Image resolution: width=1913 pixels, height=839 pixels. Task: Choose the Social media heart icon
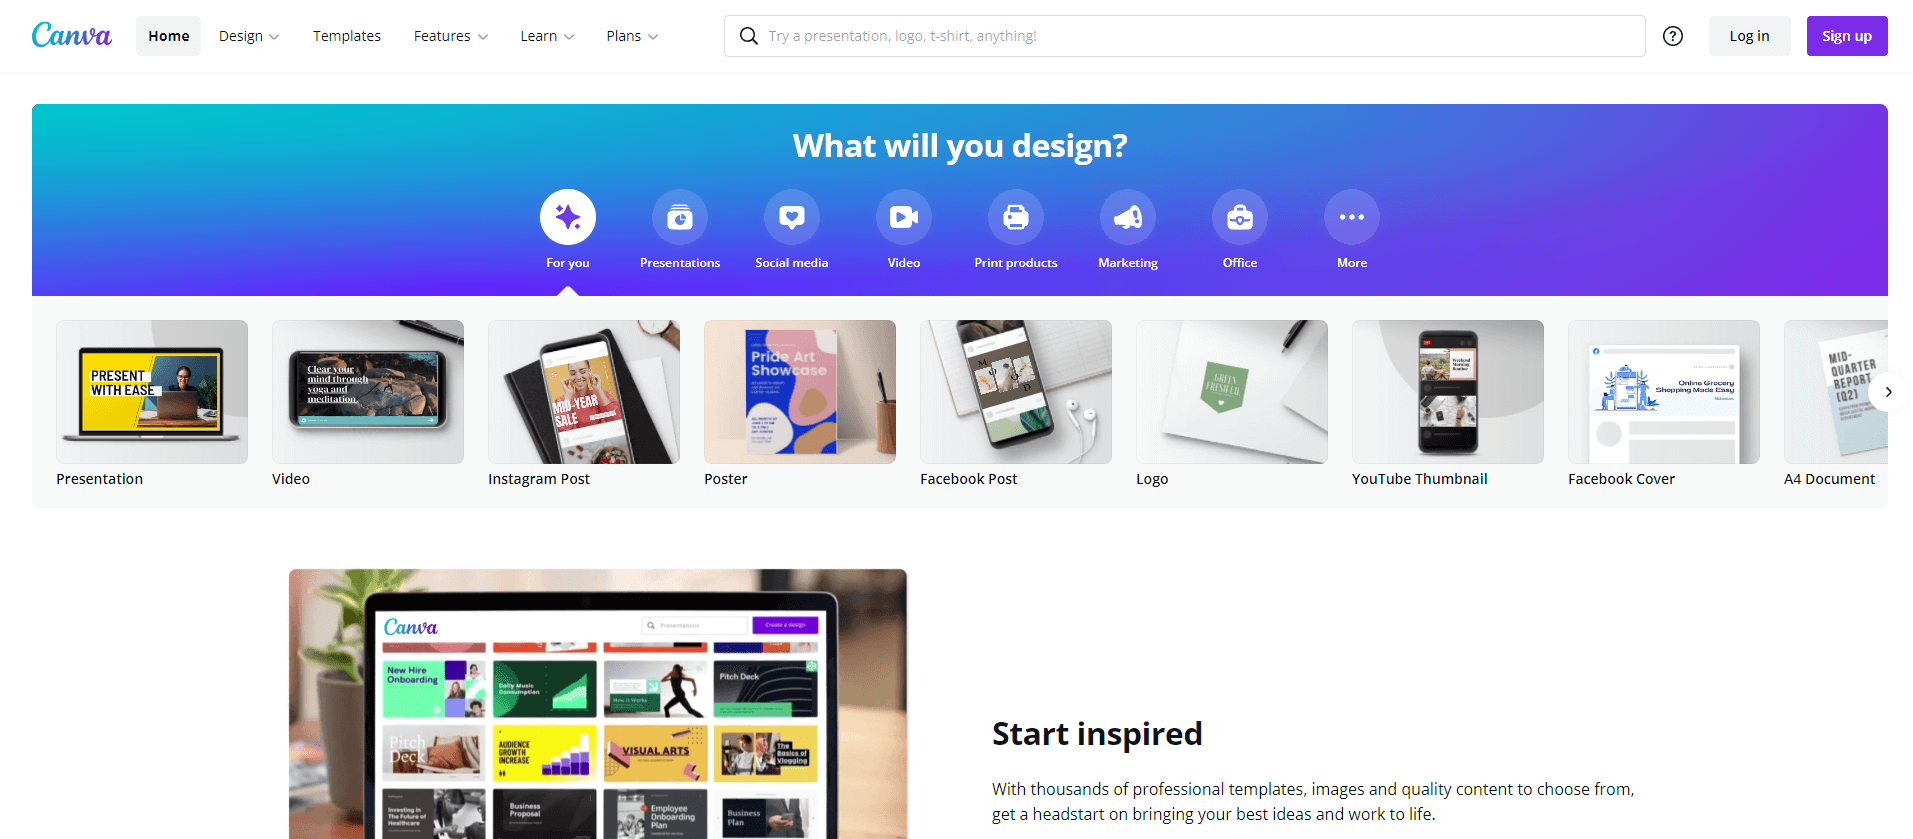click(792, 217)
